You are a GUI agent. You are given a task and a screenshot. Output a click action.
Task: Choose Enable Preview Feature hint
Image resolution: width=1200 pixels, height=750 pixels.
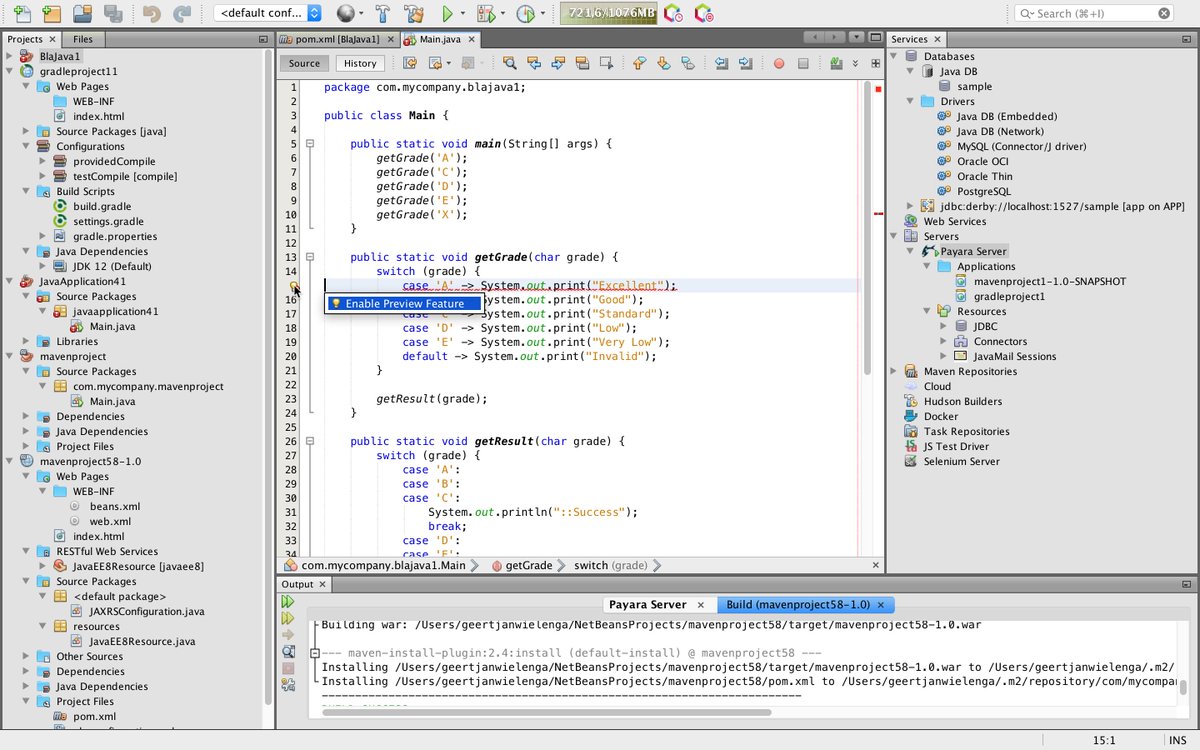404,303
